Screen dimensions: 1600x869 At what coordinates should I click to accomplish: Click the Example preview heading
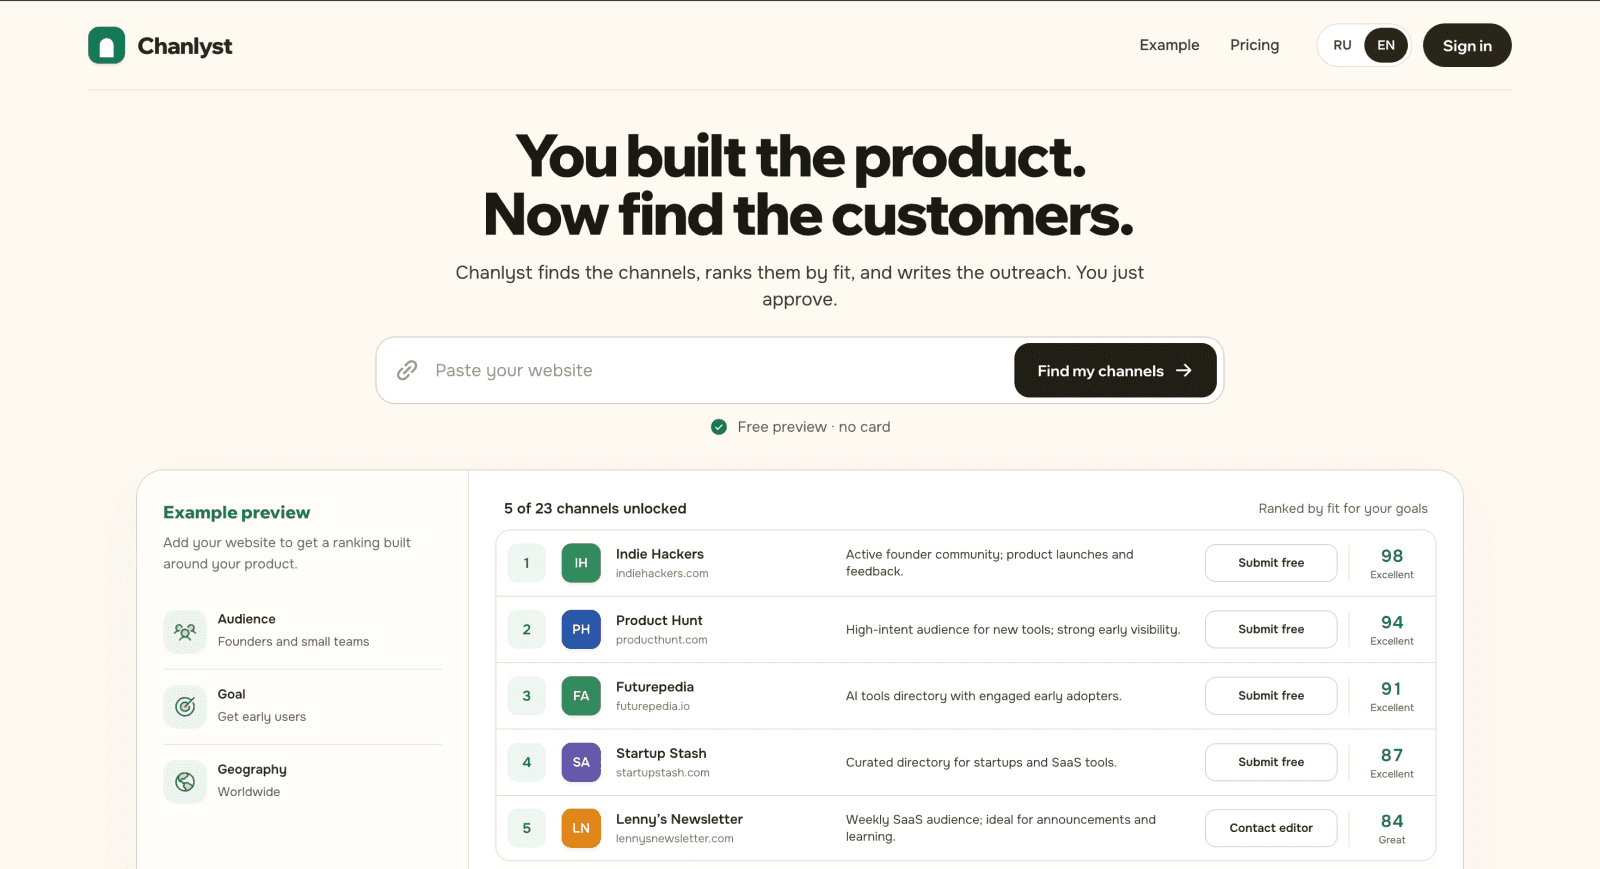point(237,512)
